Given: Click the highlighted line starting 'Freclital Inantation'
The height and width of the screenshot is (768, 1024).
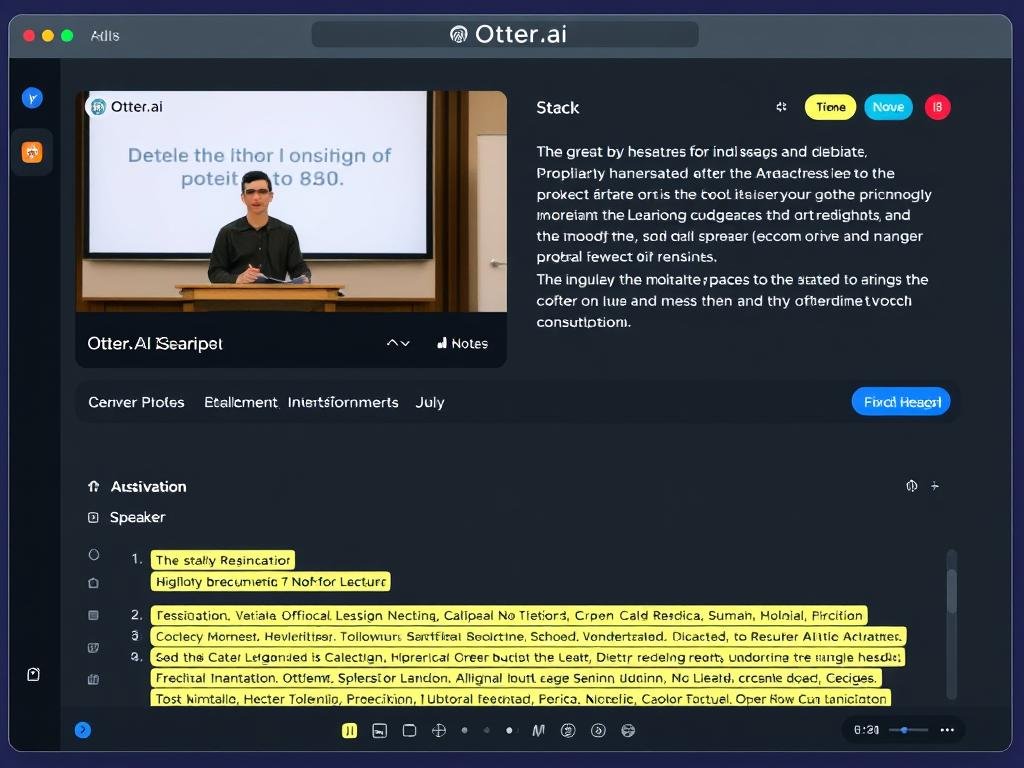Looking at the screenshot, I should point(516,678).
